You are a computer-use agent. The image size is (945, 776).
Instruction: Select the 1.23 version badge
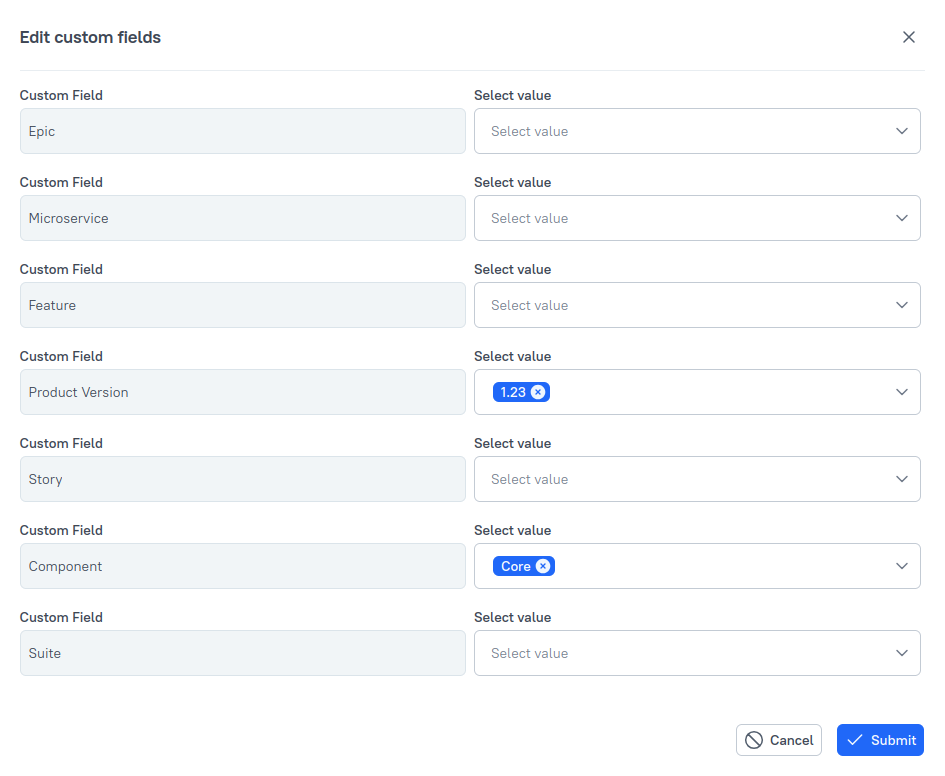(513, 392)
